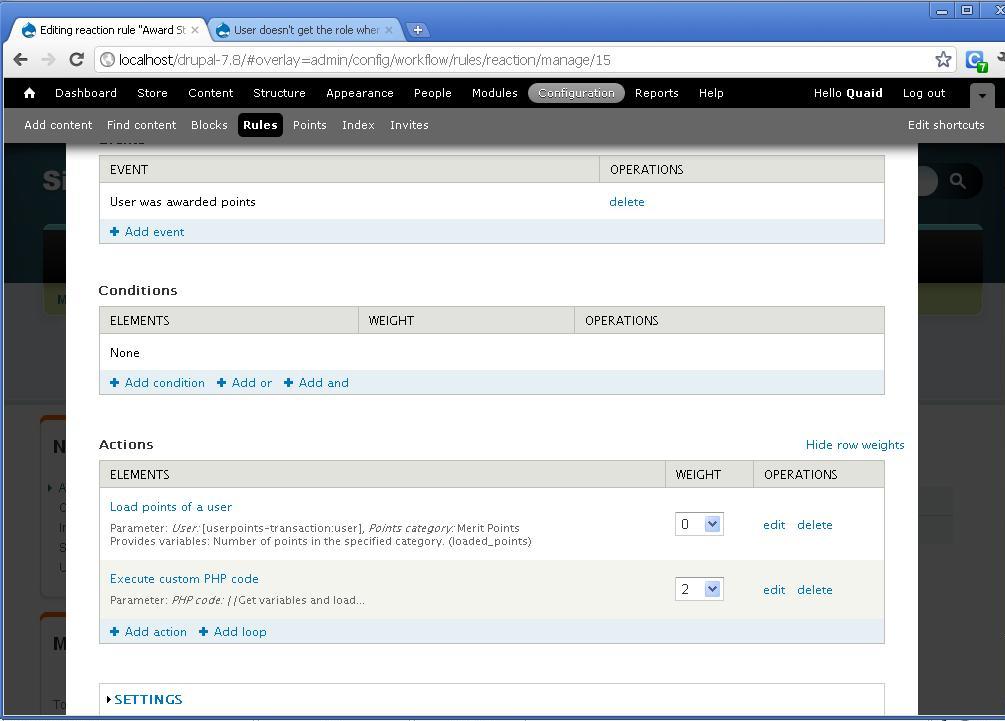Screen dimensions: 1005x721
Task: Click the Add content shortcut
Action: click(58, 125)
